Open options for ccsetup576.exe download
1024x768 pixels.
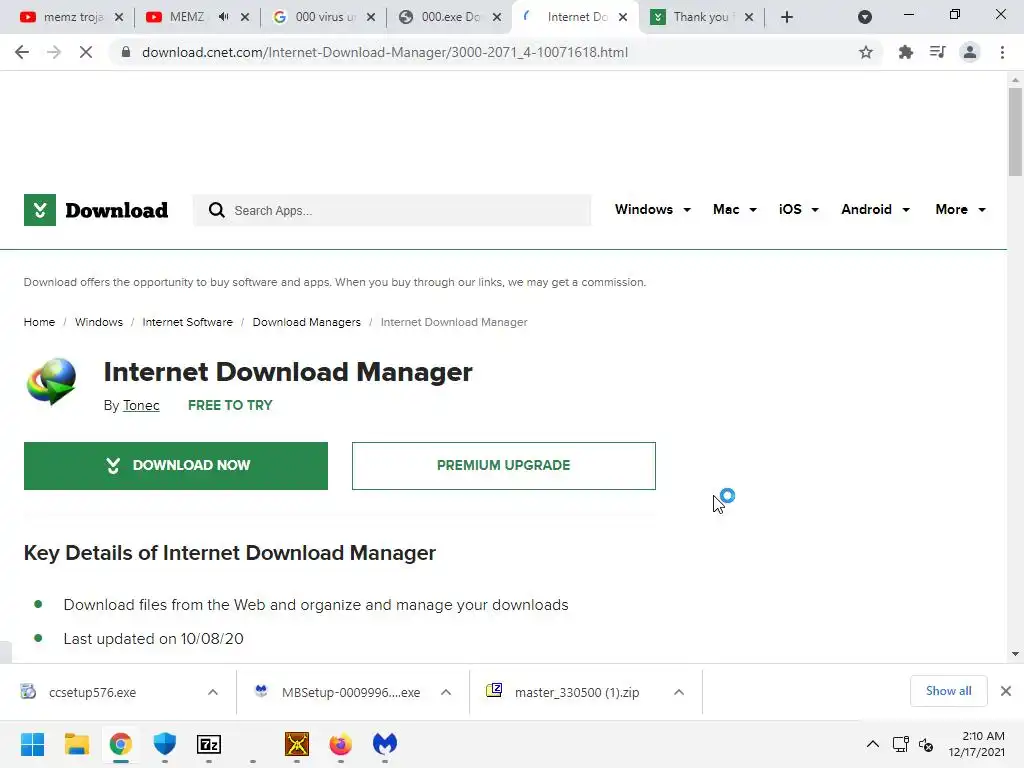[213, 692]
